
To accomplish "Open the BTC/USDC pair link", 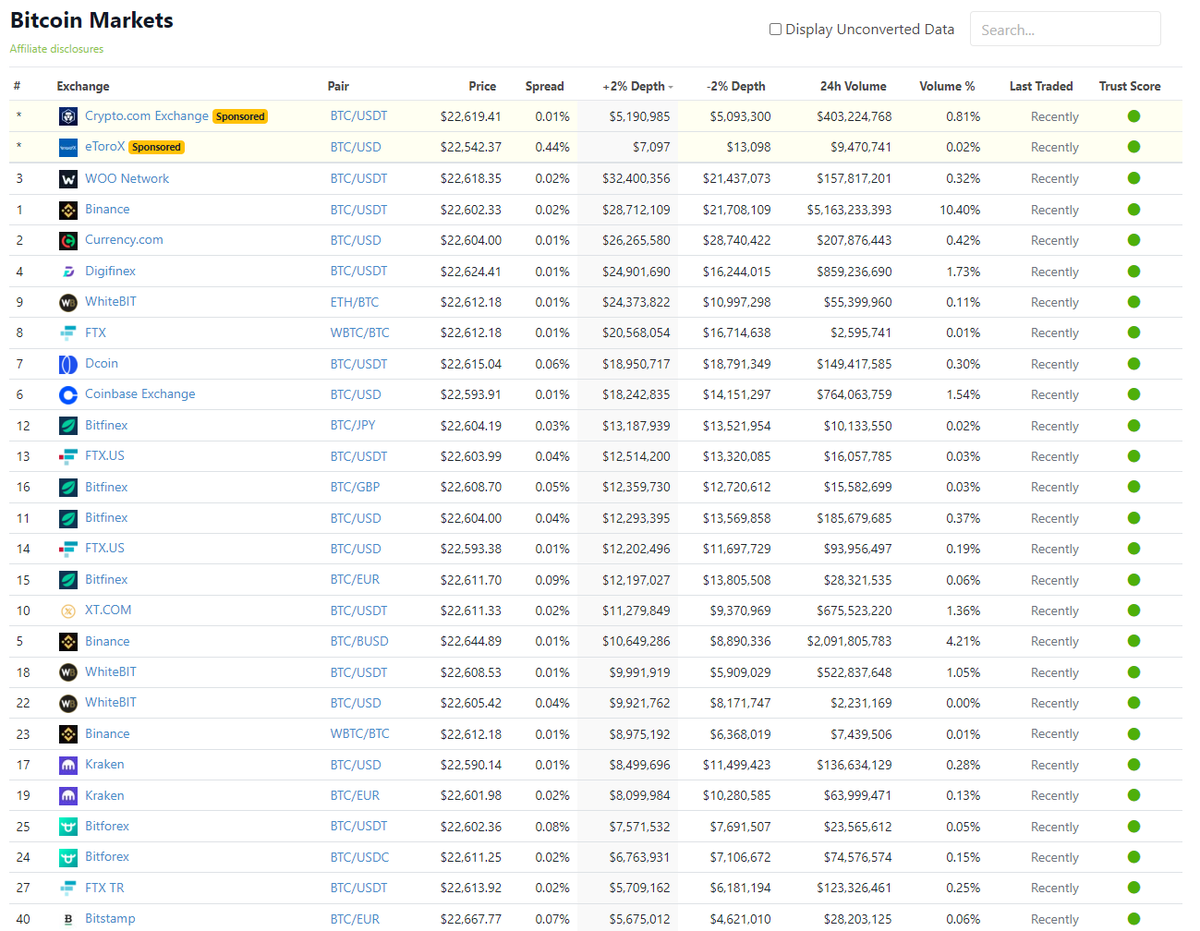I will coord(360,857).
